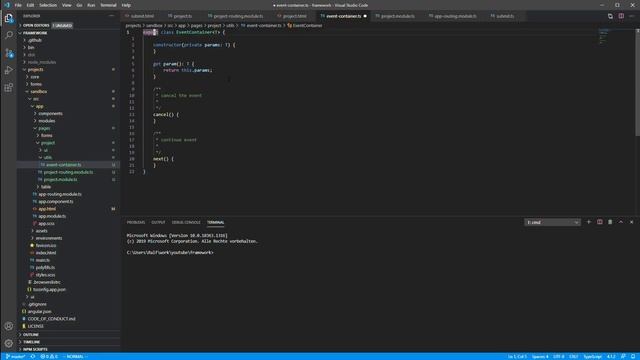
Task: Close the terminal panel
Action: click(x=631, y=222)
